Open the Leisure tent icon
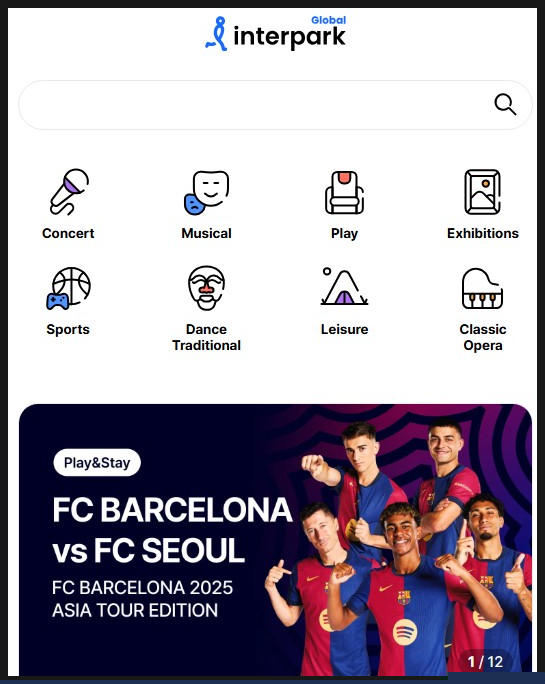 (x=344, y=286)
